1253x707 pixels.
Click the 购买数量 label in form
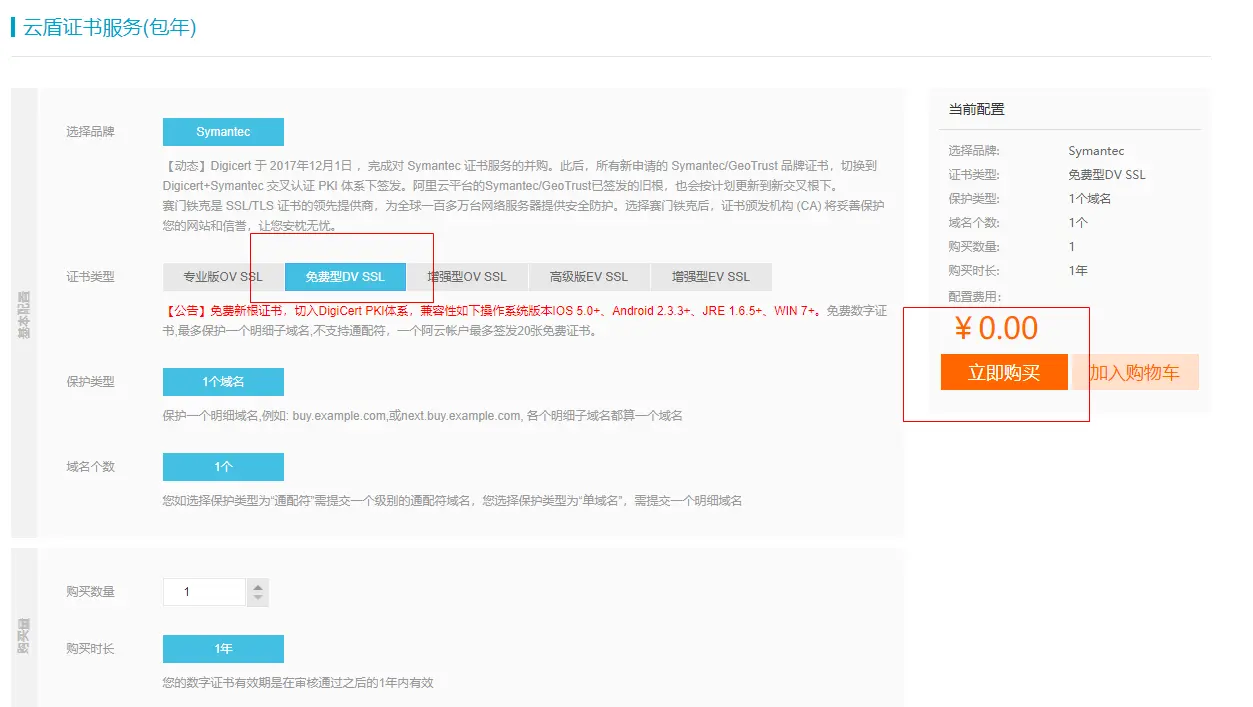coord(90,592)
